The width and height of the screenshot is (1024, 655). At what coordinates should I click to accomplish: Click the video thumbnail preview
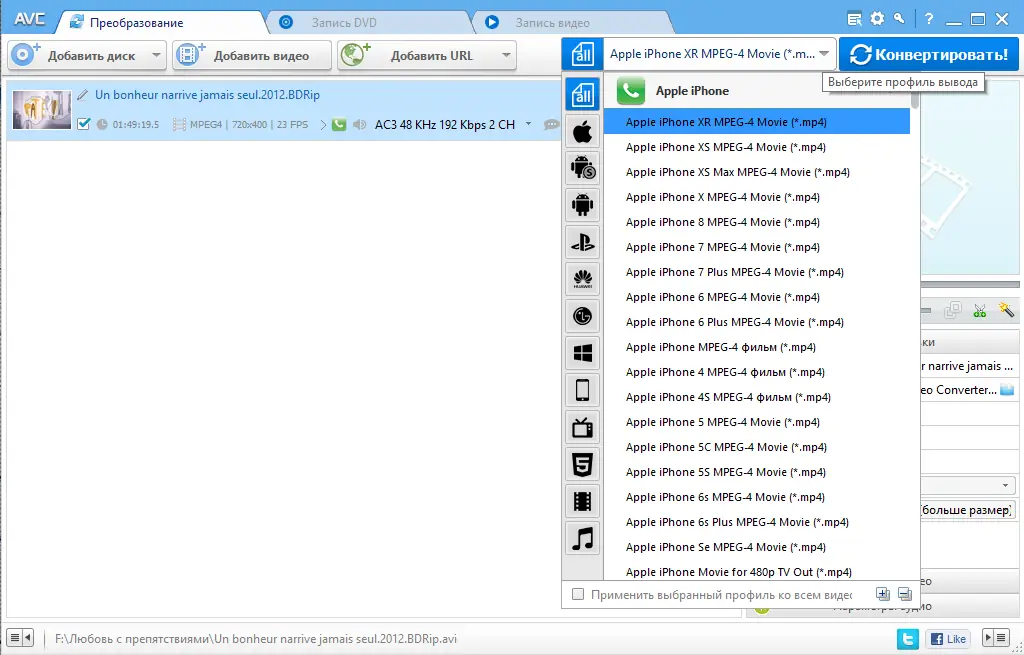click(x=42, y=110)
